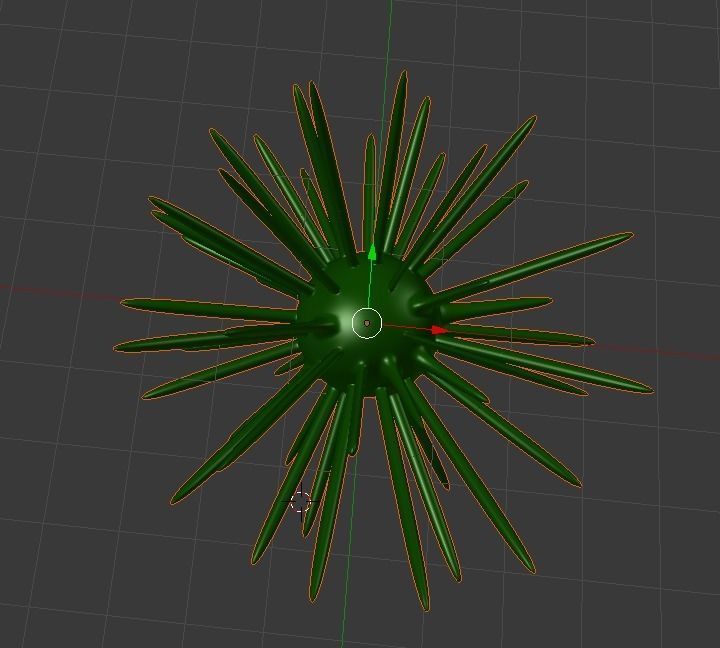The width and height of the screenshot is (720, 648).
Task: Click the white manipulator center circle
Action: (x=366, y=323)
